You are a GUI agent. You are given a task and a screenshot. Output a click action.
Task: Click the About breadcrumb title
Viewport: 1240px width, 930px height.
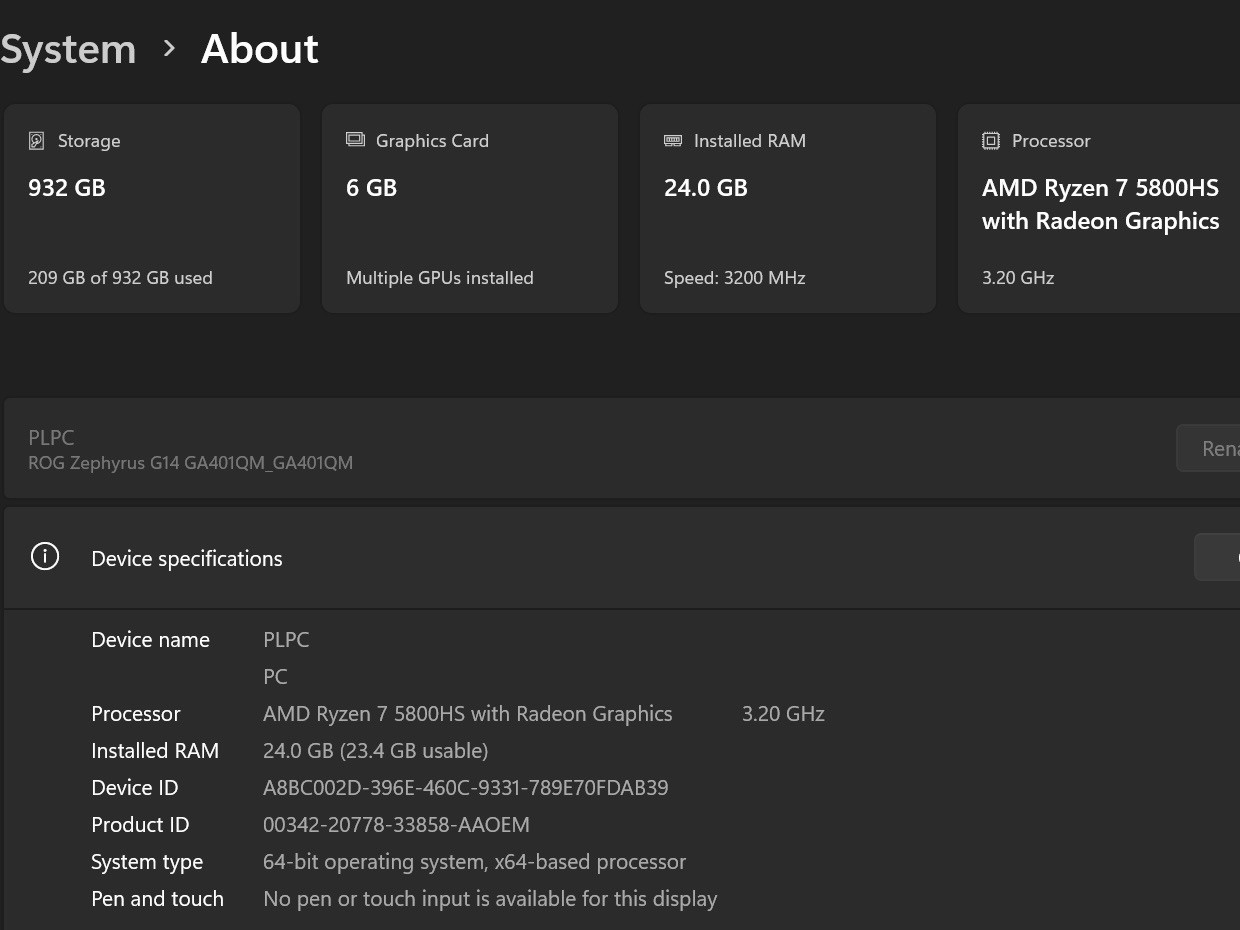260,49
